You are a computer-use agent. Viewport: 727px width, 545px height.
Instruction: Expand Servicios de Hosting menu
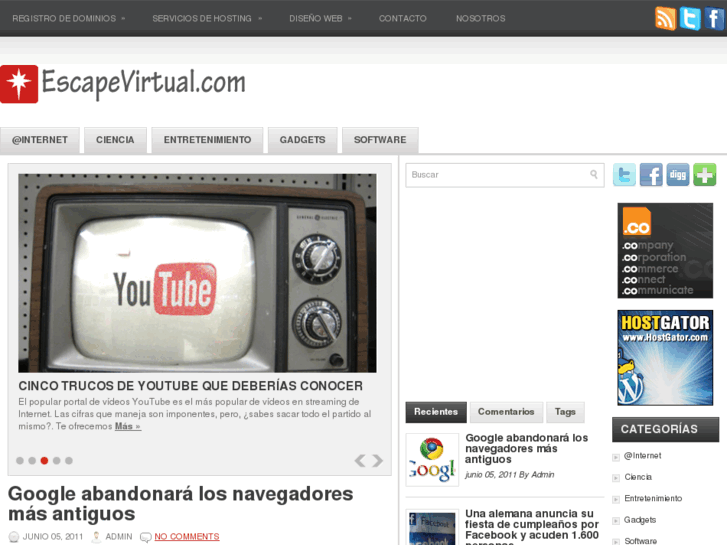coord(207,19)
